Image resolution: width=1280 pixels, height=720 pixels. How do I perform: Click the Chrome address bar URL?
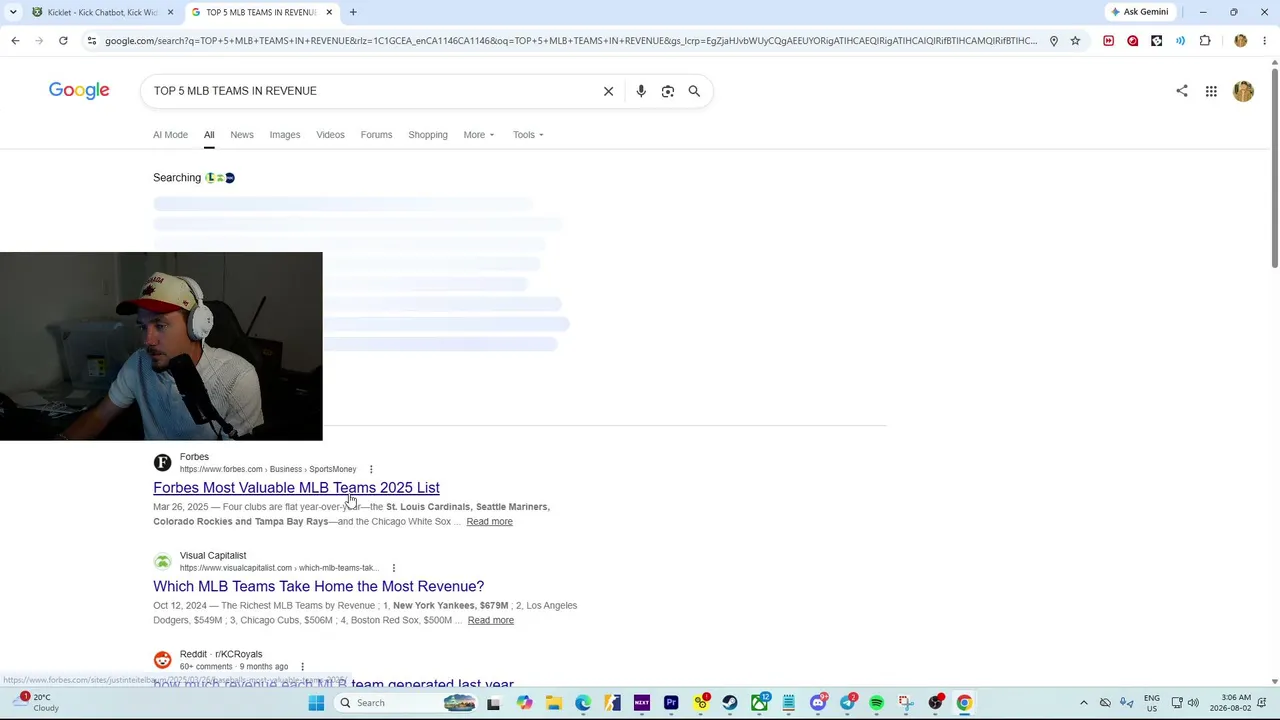(x=570, y=41)
